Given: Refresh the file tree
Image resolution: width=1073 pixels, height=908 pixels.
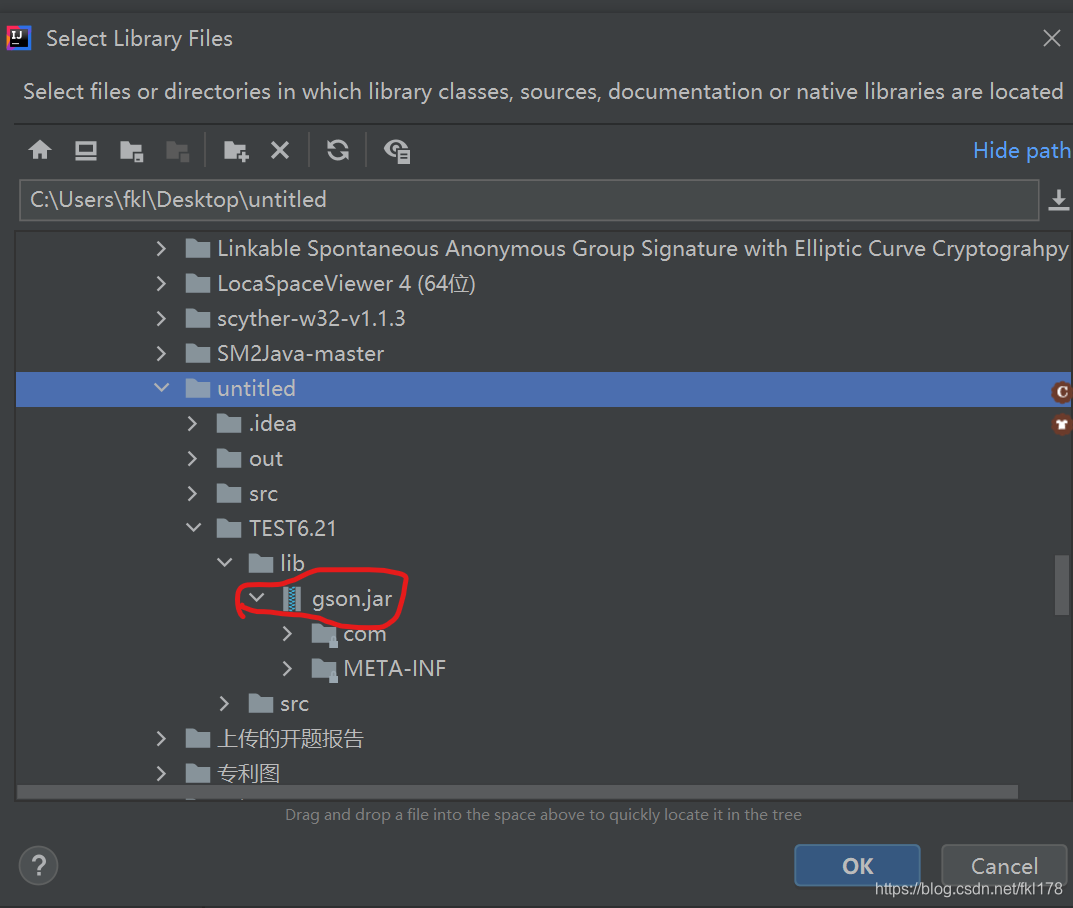Looking at the screenshot, I should tap(338, 150).
